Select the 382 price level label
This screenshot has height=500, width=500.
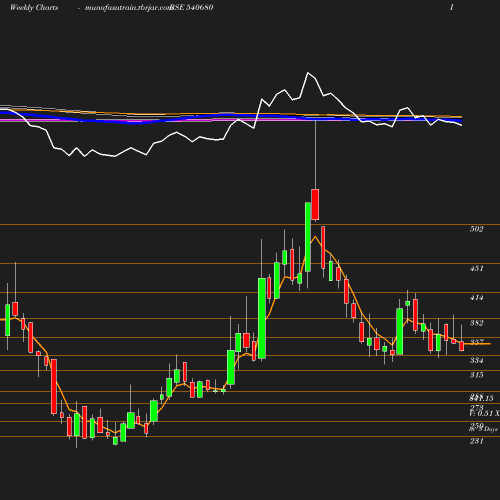tap(476, 323)
